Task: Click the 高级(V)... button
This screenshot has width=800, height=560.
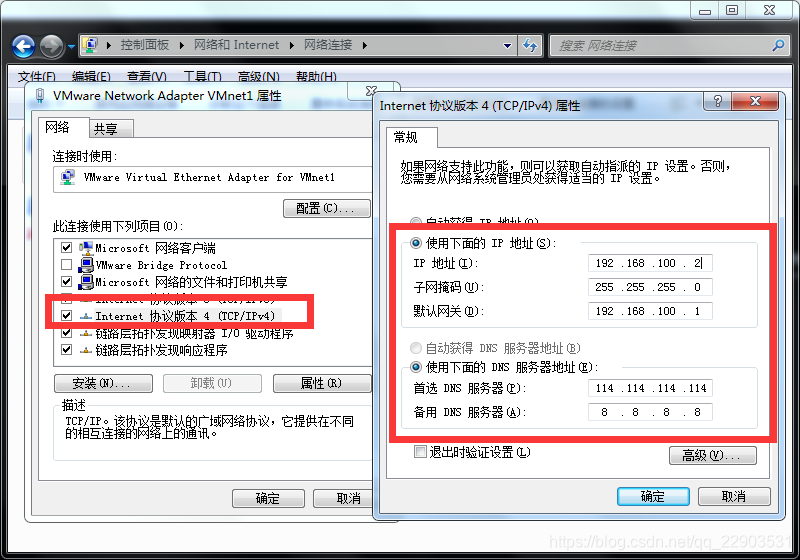Action: pyautogui.click(x=713, y=455)
